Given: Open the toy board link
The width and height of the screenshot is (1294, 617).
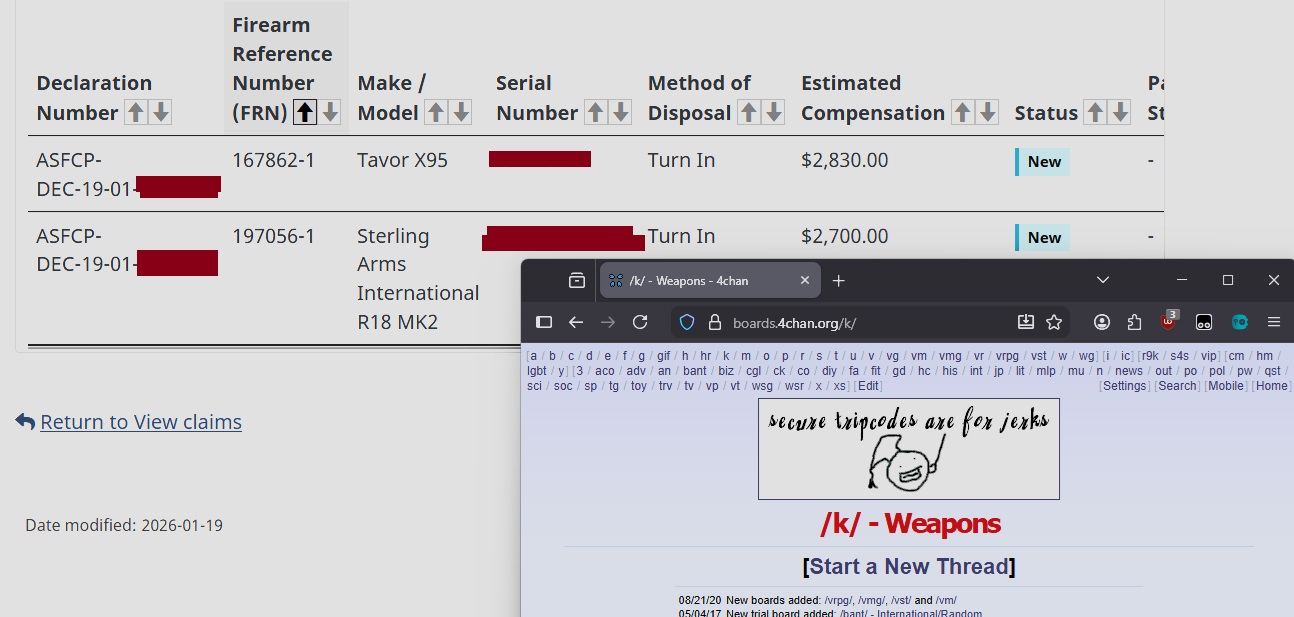Looking at the screenshot, I should (x=638, y=386).
